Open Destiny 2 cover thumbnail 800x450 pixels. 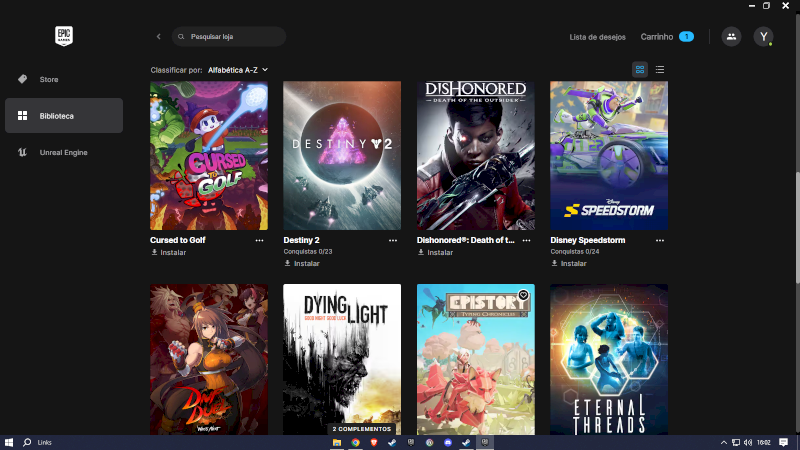342,156
